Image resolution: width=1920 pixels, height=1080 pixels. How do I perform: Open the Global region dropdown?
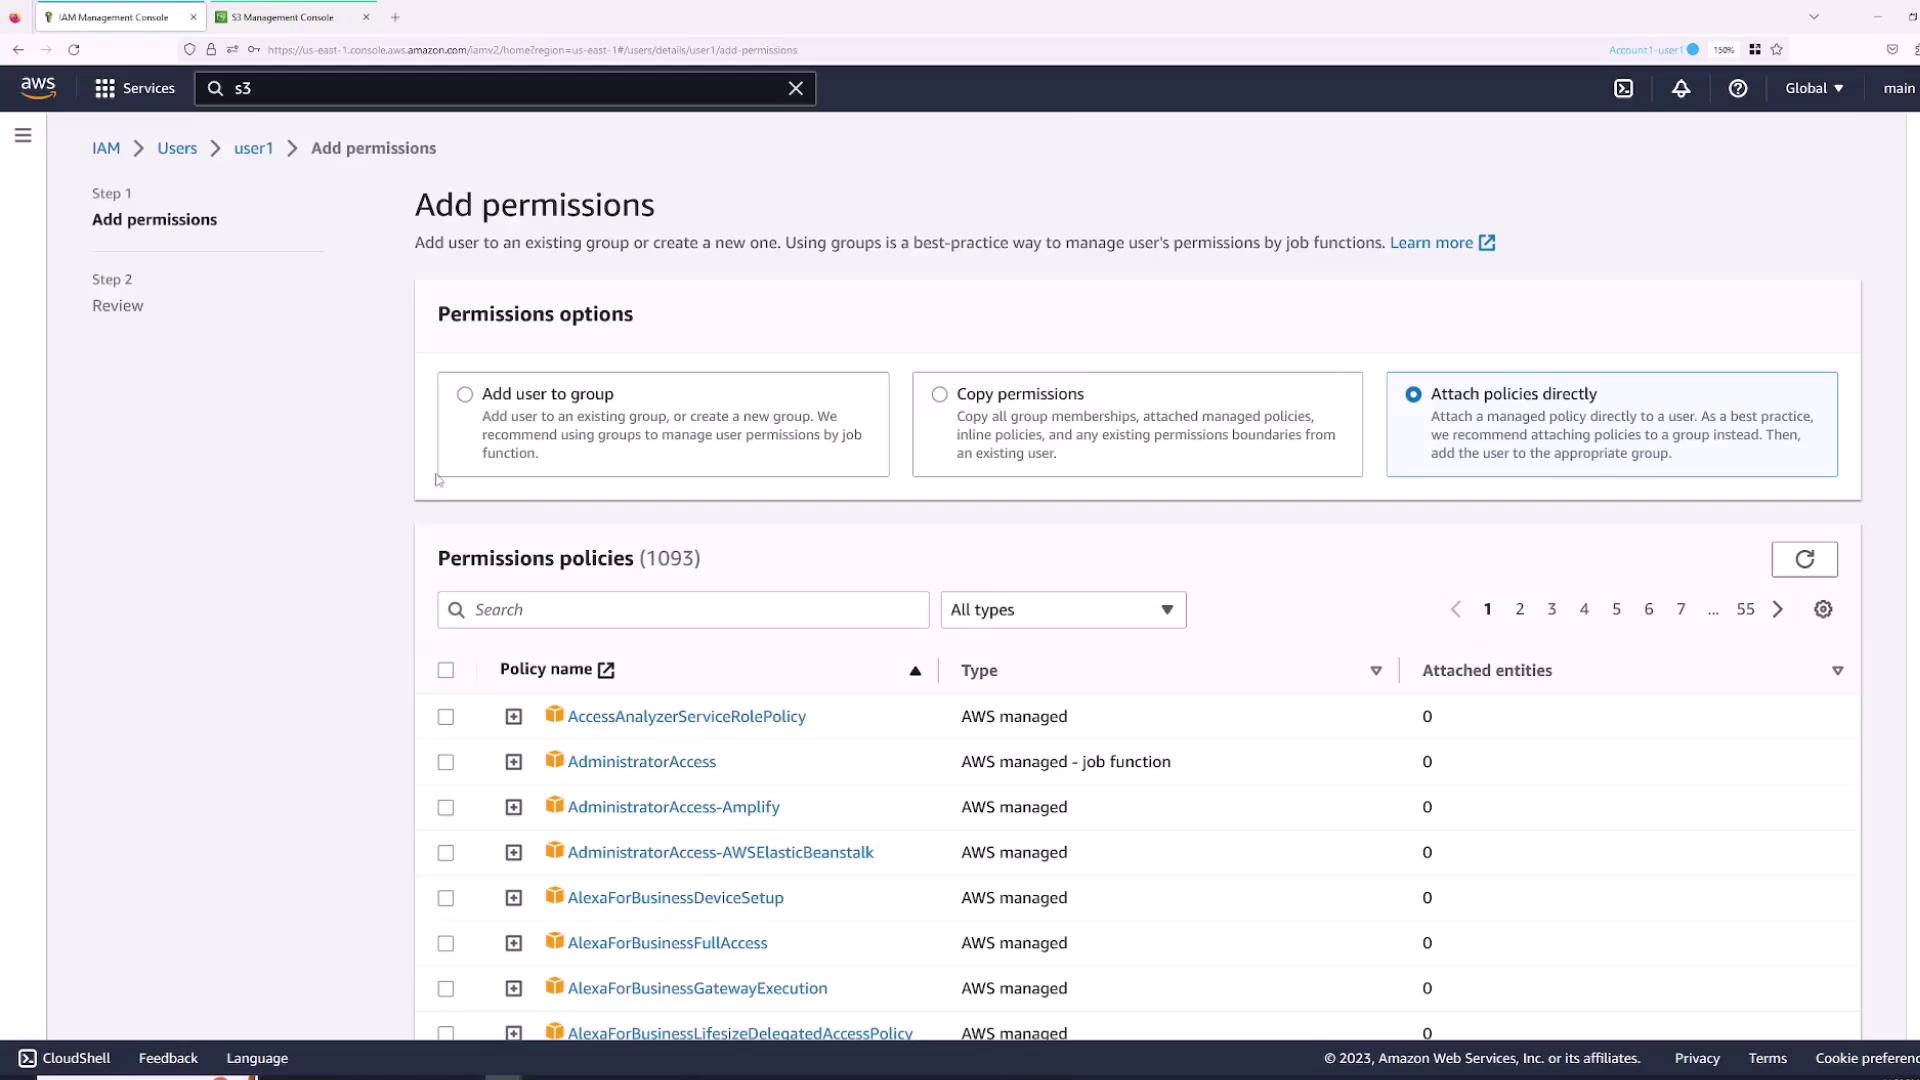click(x=1814, y=88)
